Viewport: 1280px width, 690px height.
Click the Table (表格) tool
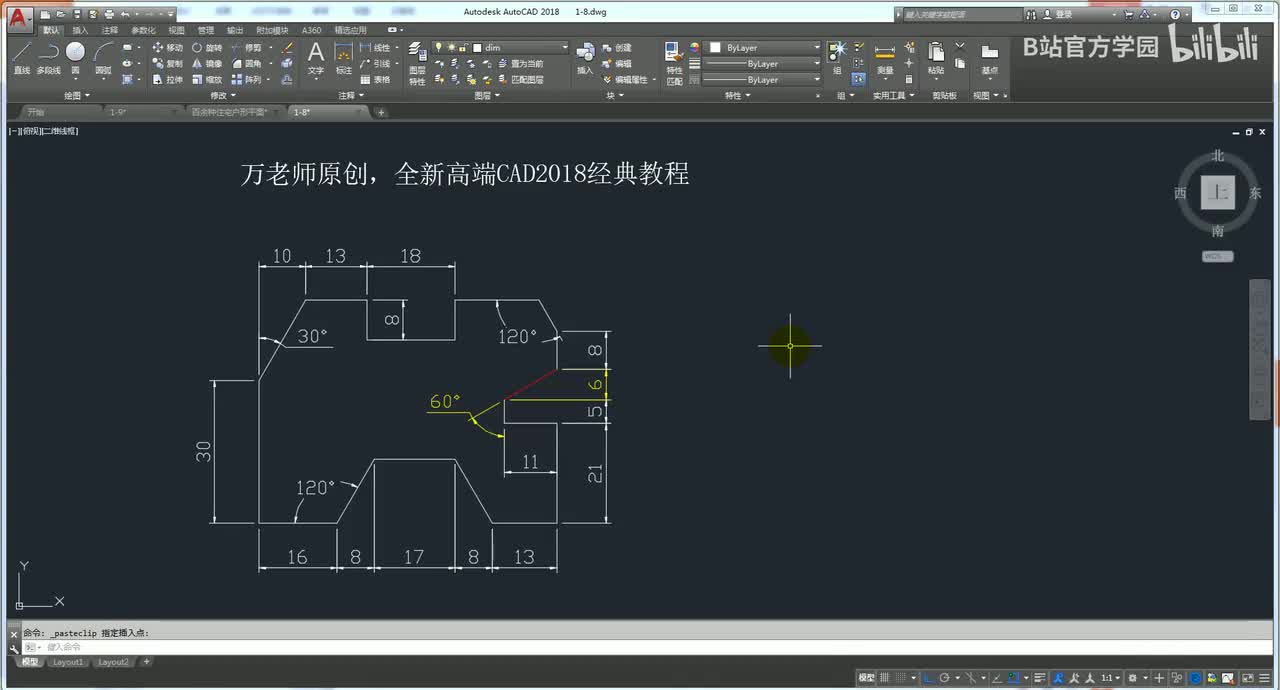(376, 79)
